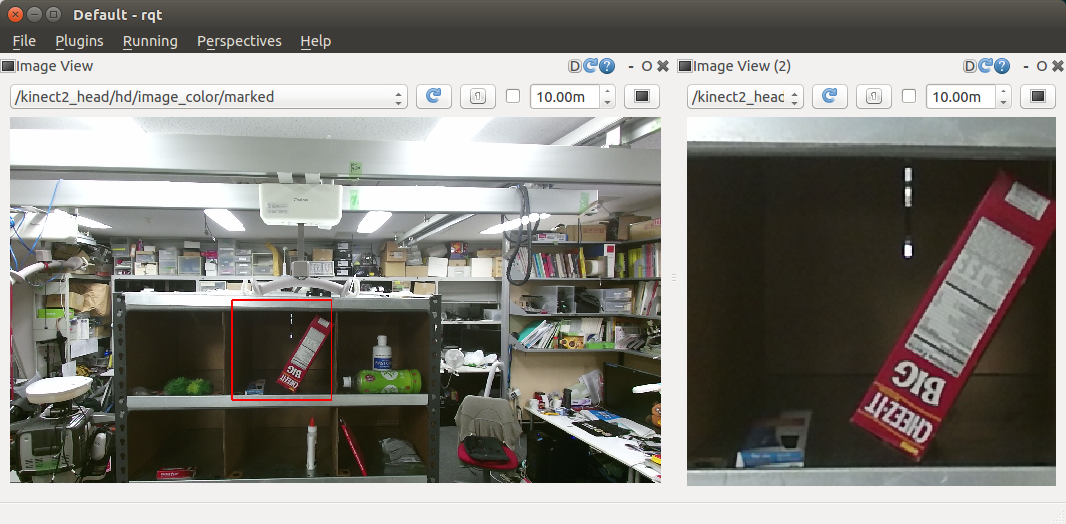This screenshot has width=1066, height=524.
Task: Float the left Image View panel
Action: 647,66
